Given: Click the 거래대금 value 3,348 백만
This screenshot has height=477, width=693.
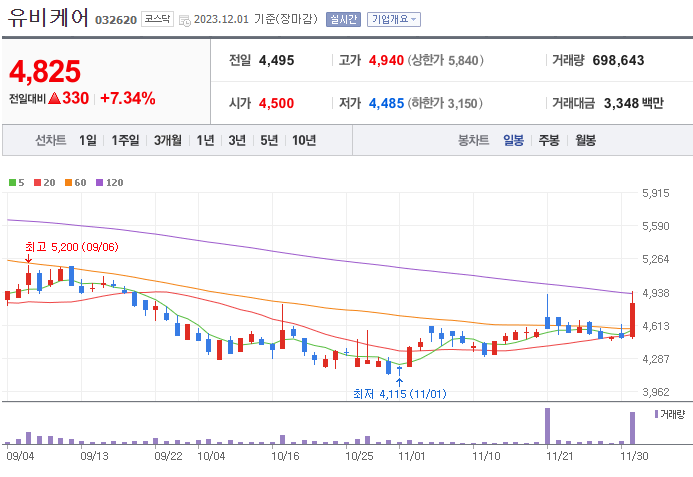Looking at the screenshot, I should click(634, 103).
